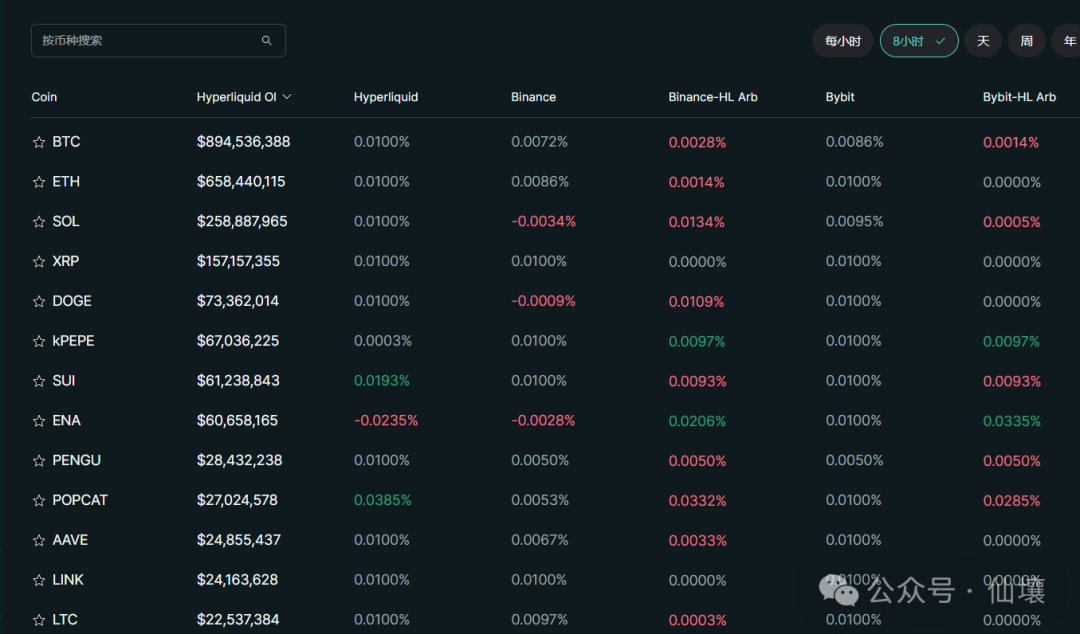This screenshot has height=634, width=1080.
Task: Open the Hyperliquid OI sort chevron
Action: pyautogui.click(x=287, y=97)
